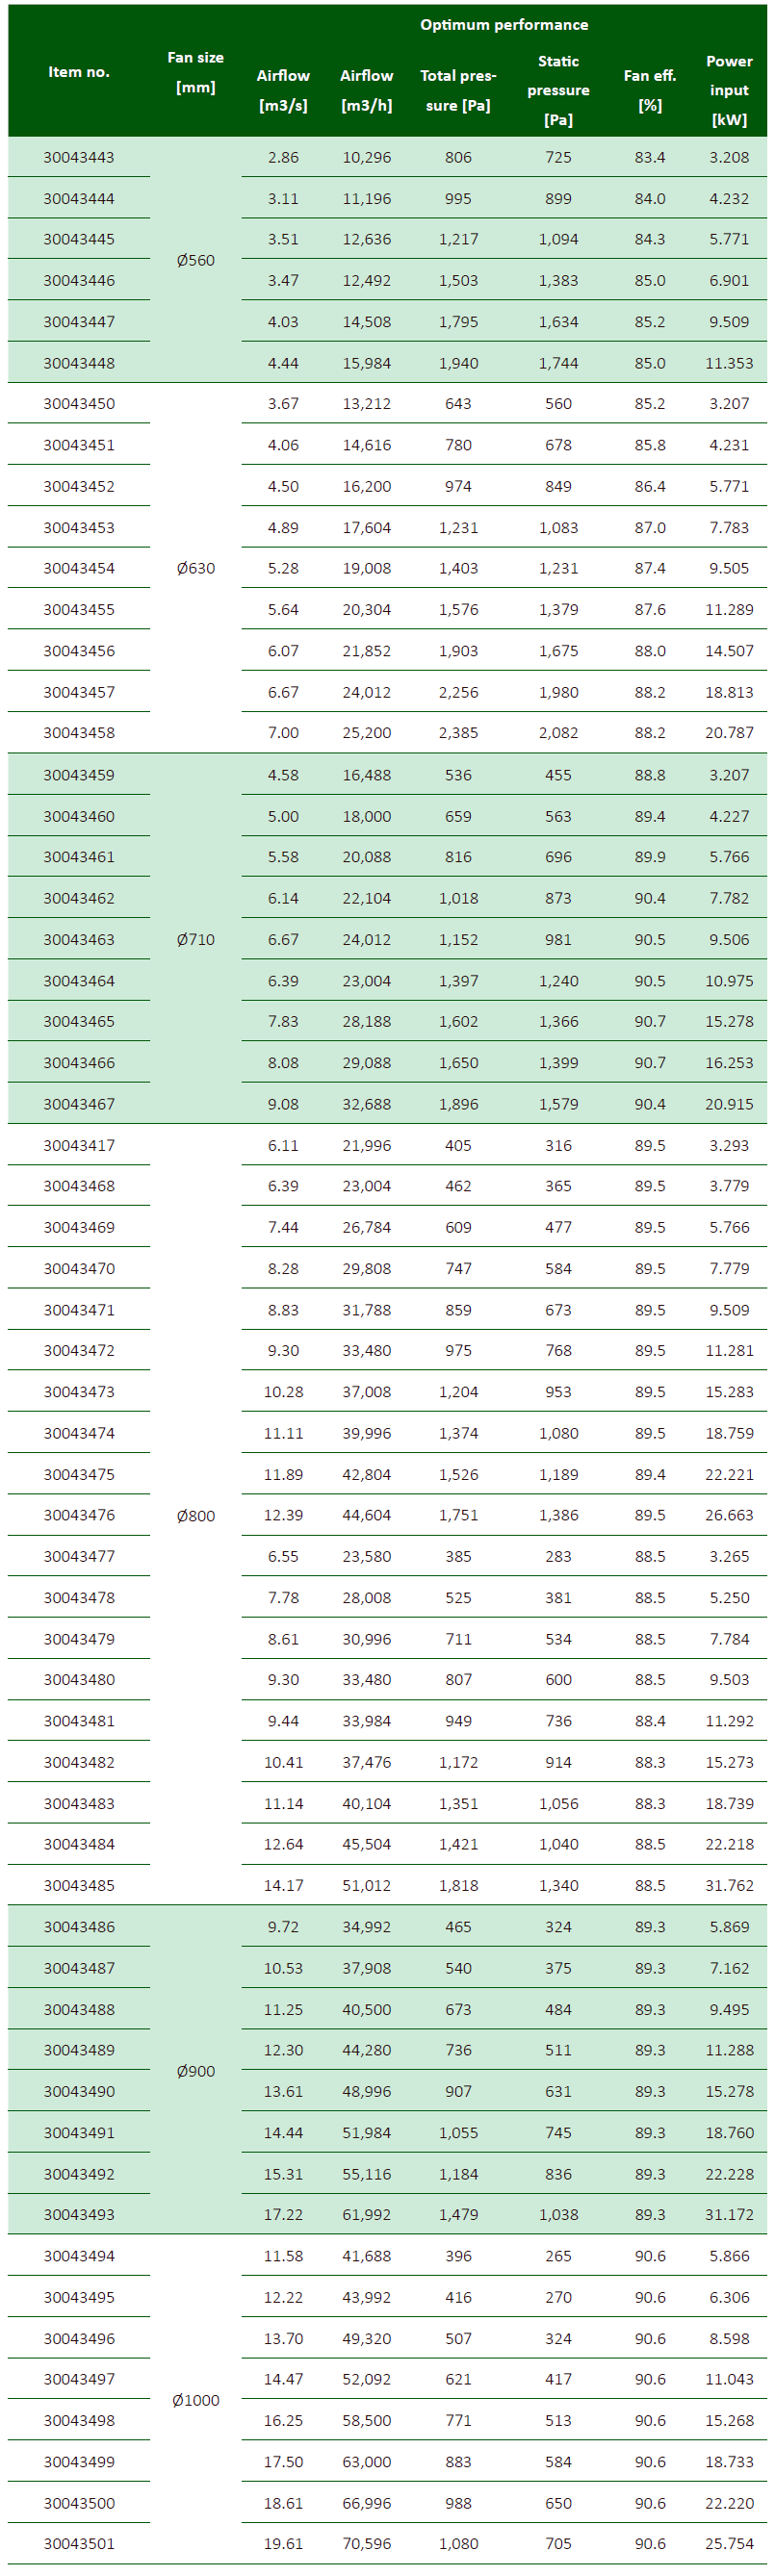The image size is (775, 2576).
Task: Click item number 30043417
Action: click(x=79, y=1145)
